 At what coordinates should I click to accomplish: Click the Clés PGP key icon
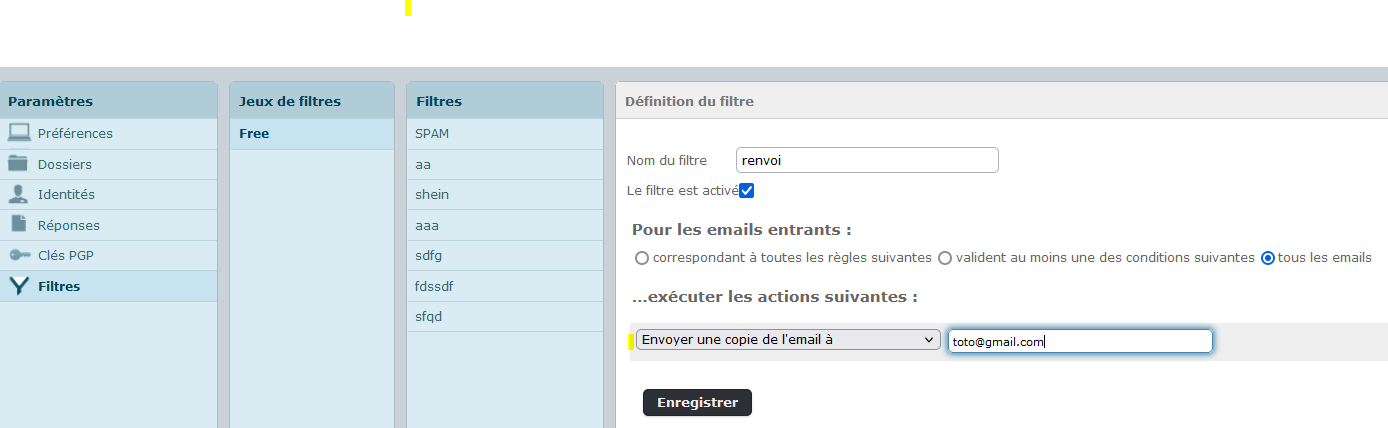point(19,255)
